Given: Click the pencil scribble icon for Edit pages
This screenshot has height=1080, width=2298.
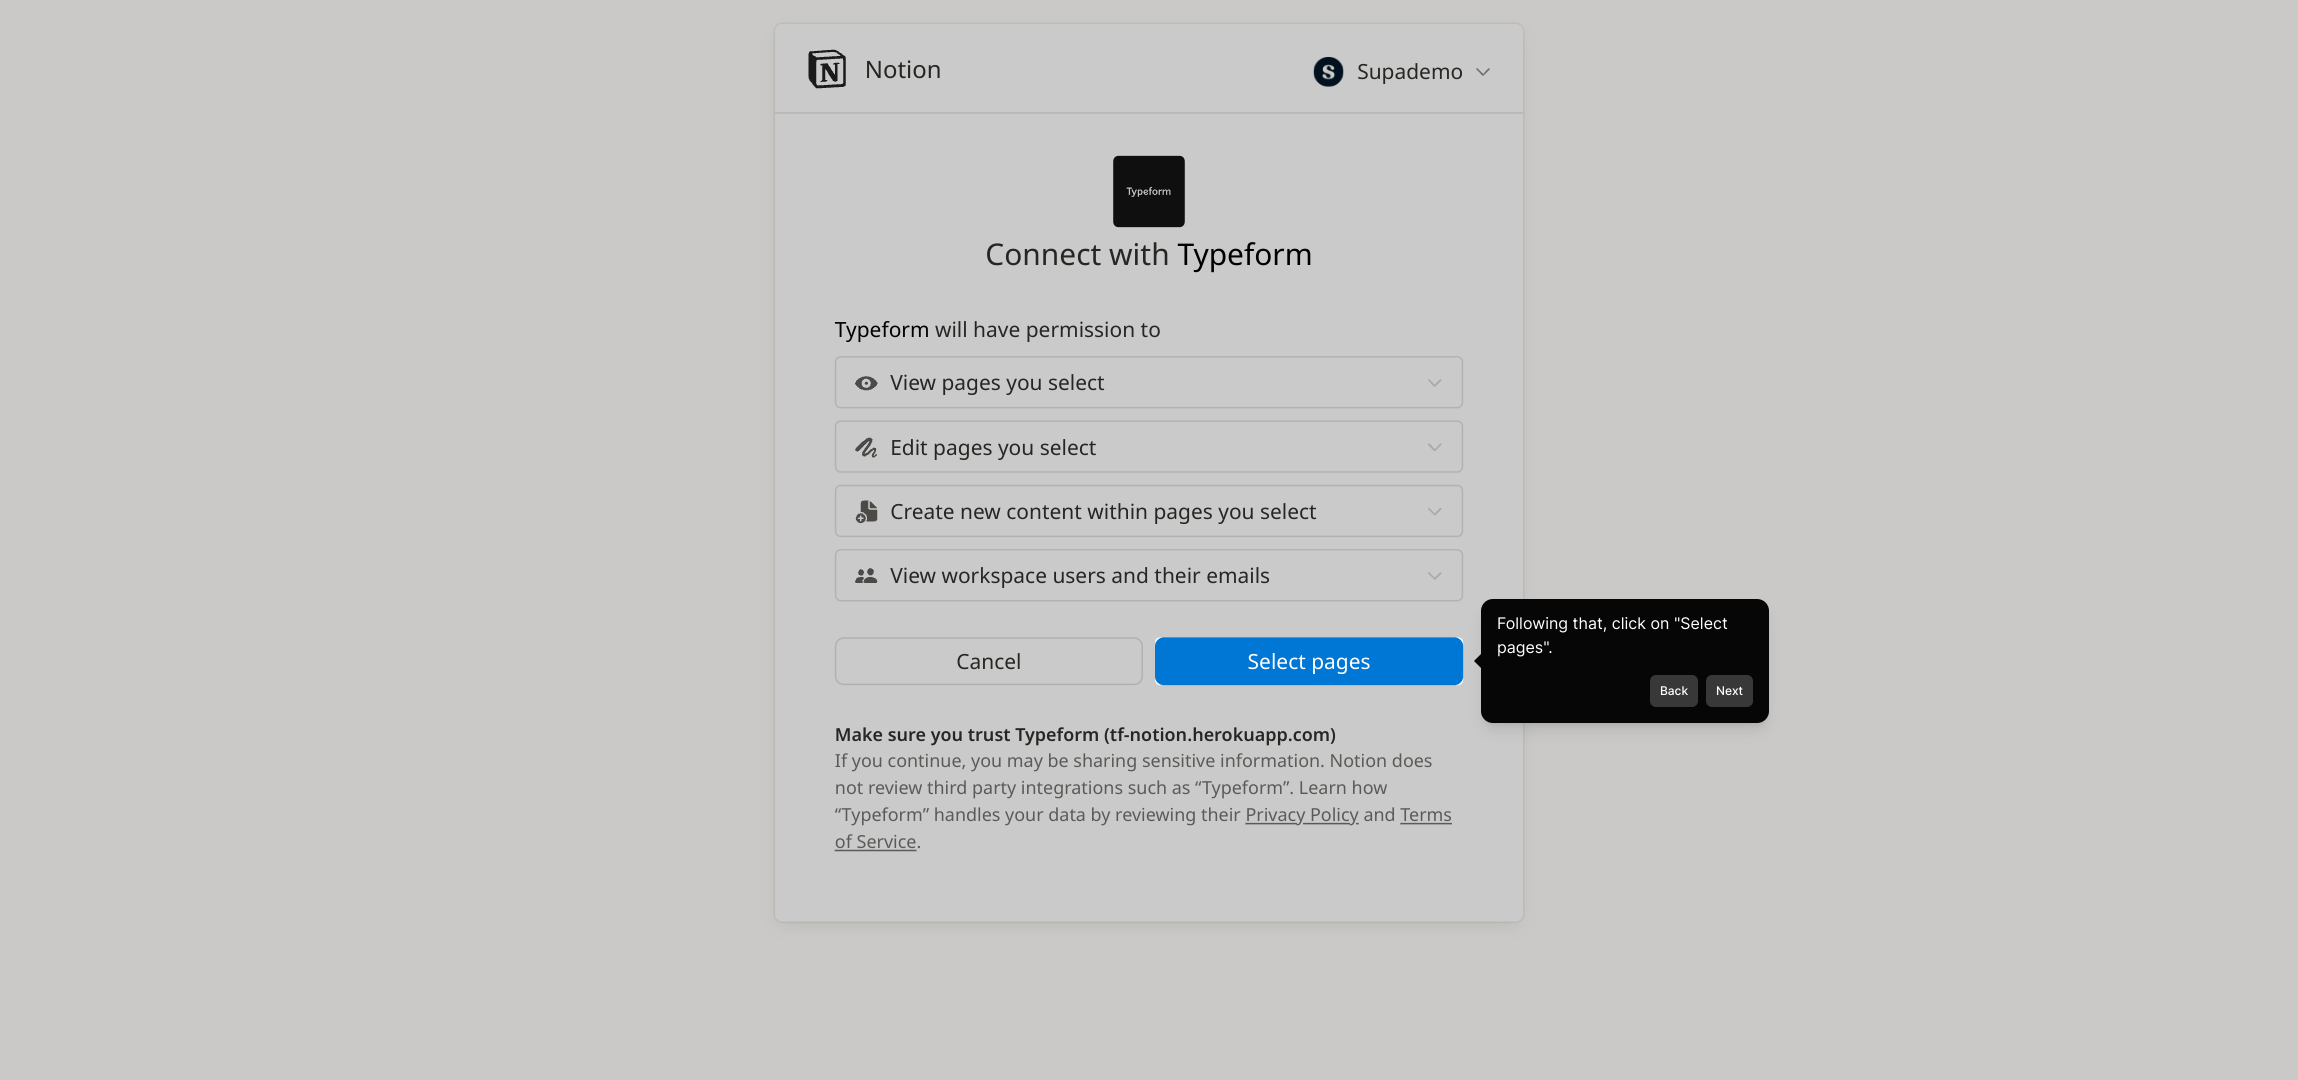Looking at the screenshot, I should click(x=866, y=448).
